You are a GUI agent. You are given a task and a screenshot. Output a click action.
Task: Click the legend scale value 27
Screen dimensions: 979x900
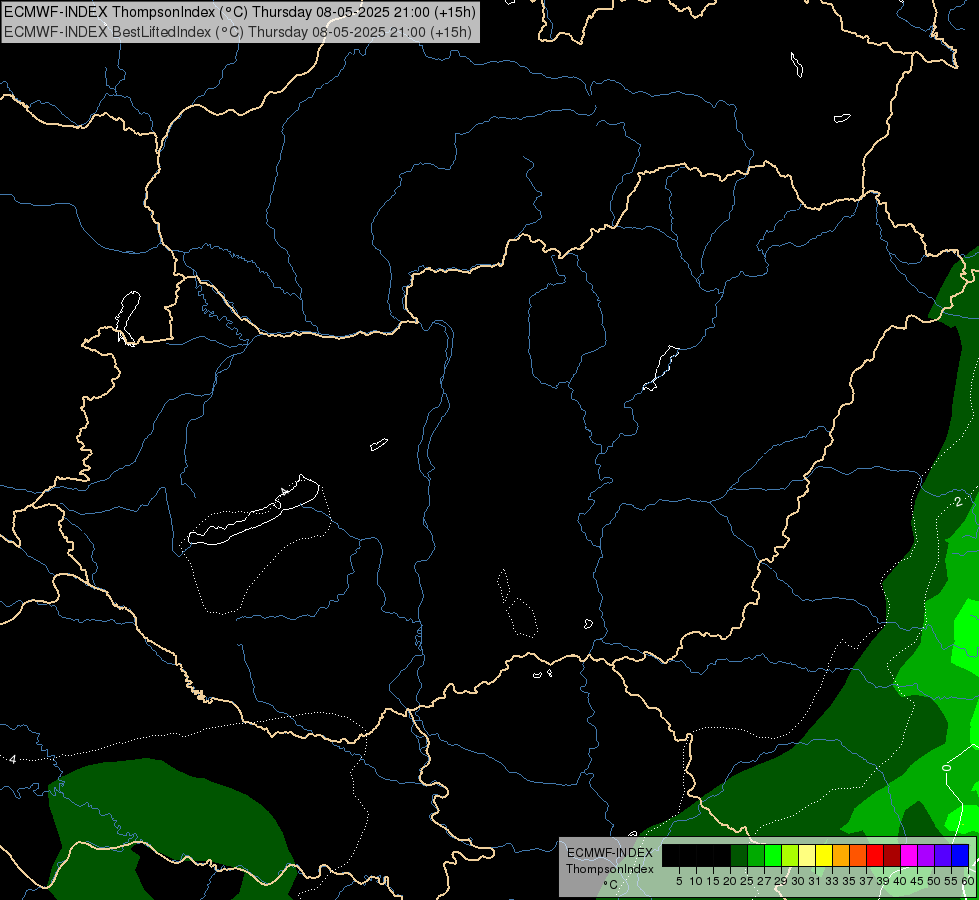click(x=764, y=881)
